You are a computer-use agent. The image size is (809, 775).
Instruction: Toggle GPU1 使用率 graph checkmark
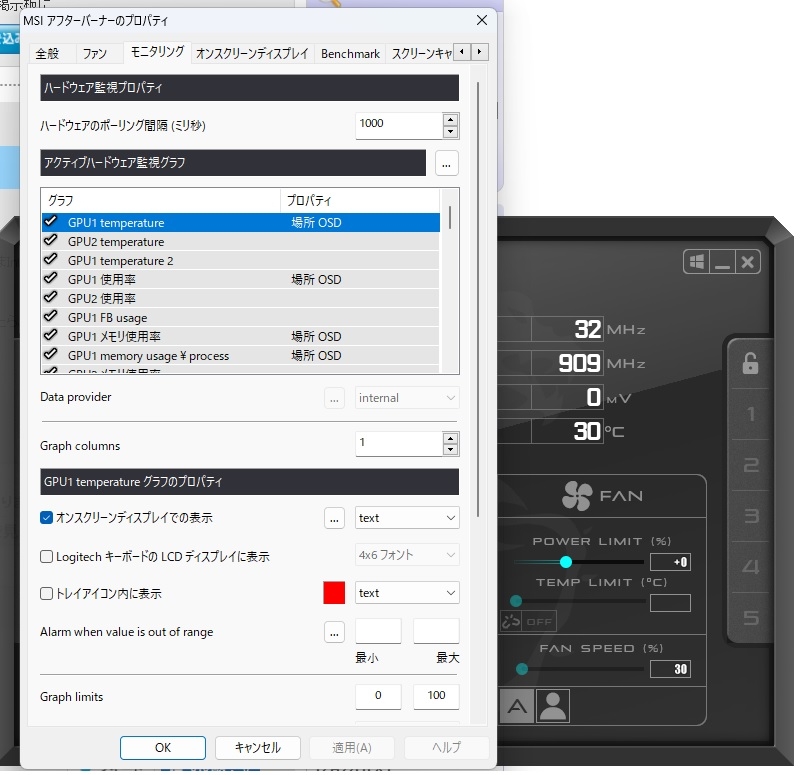point(51,279)
